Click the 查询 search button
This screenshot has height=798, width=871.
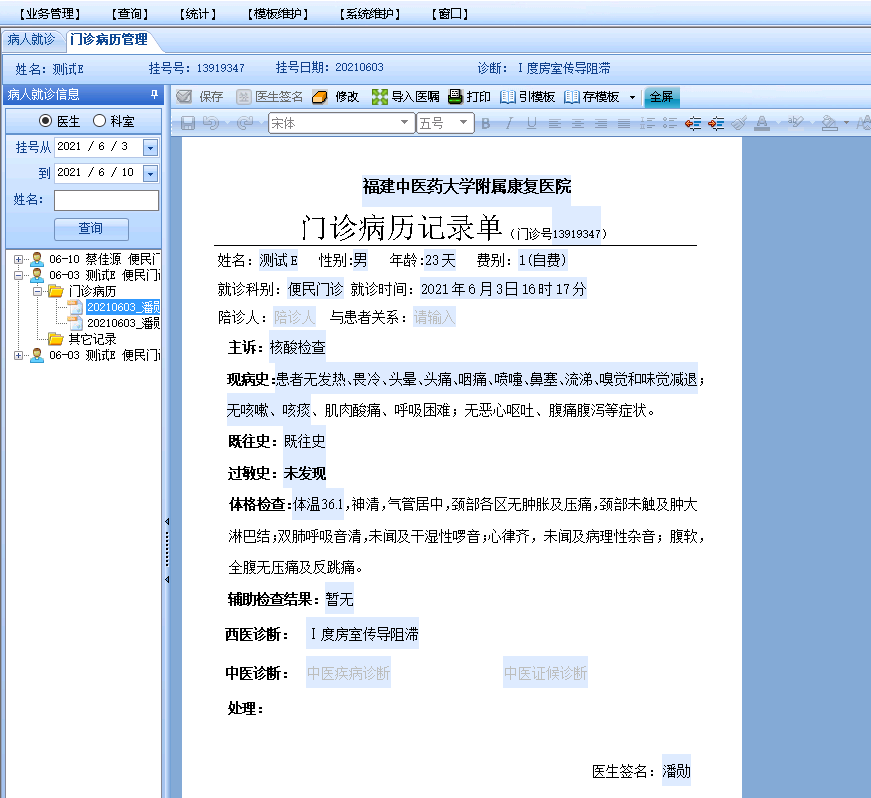click(x=91, y=229)
